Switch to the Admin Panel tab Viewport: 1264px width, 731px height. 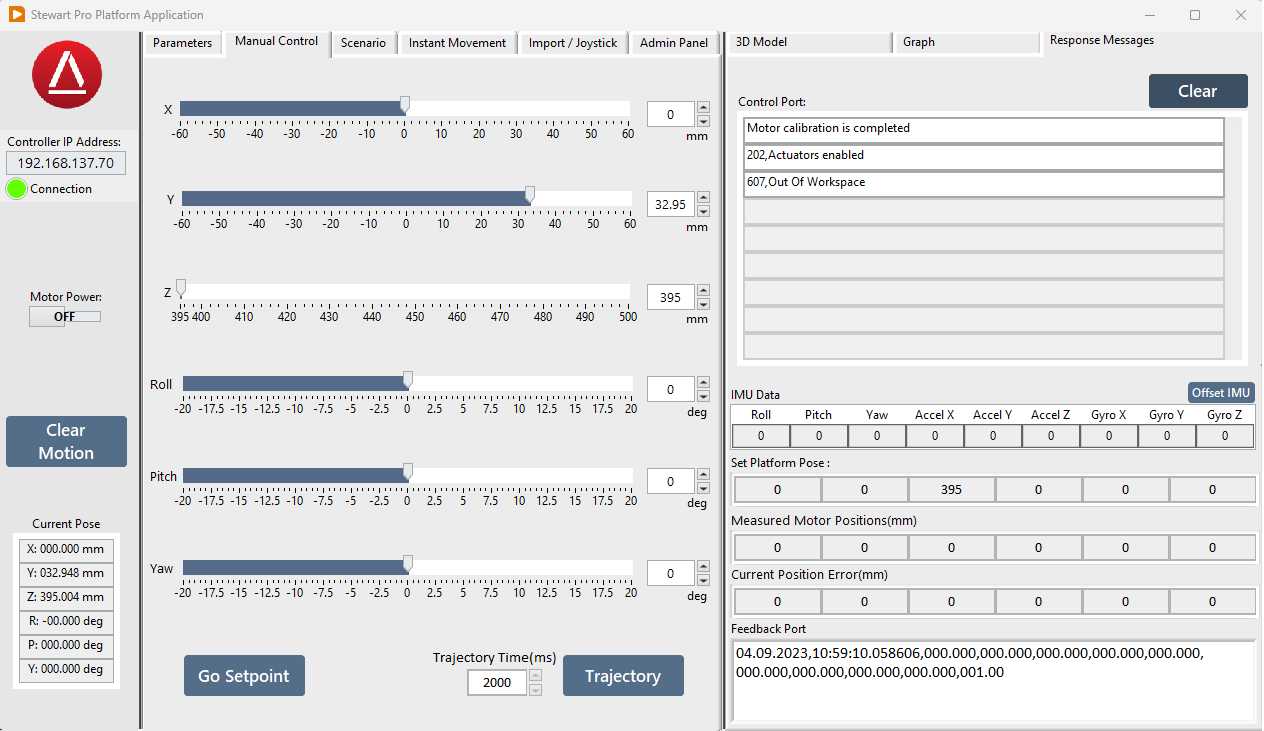674,43
